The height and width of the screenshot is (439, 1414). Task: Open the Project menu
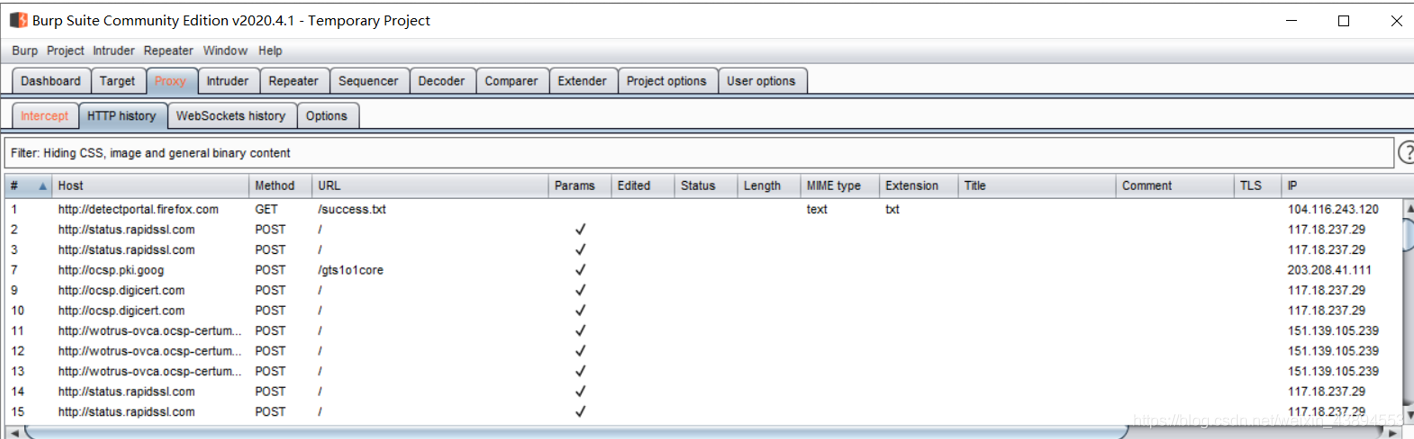click(66, 51)
